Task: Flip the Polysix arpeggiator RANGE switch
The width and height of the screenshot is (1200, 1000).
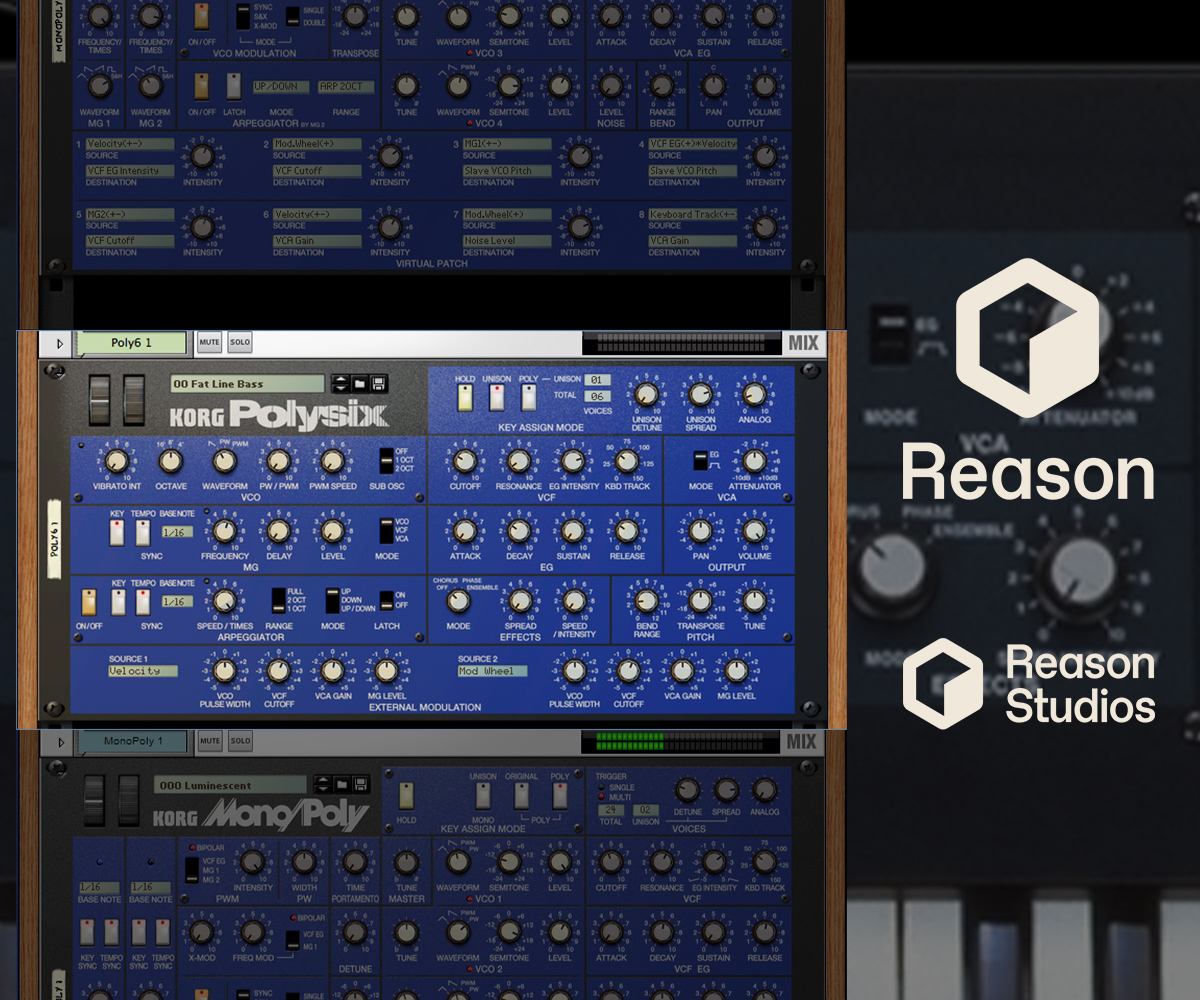Action: pos(279,600)
